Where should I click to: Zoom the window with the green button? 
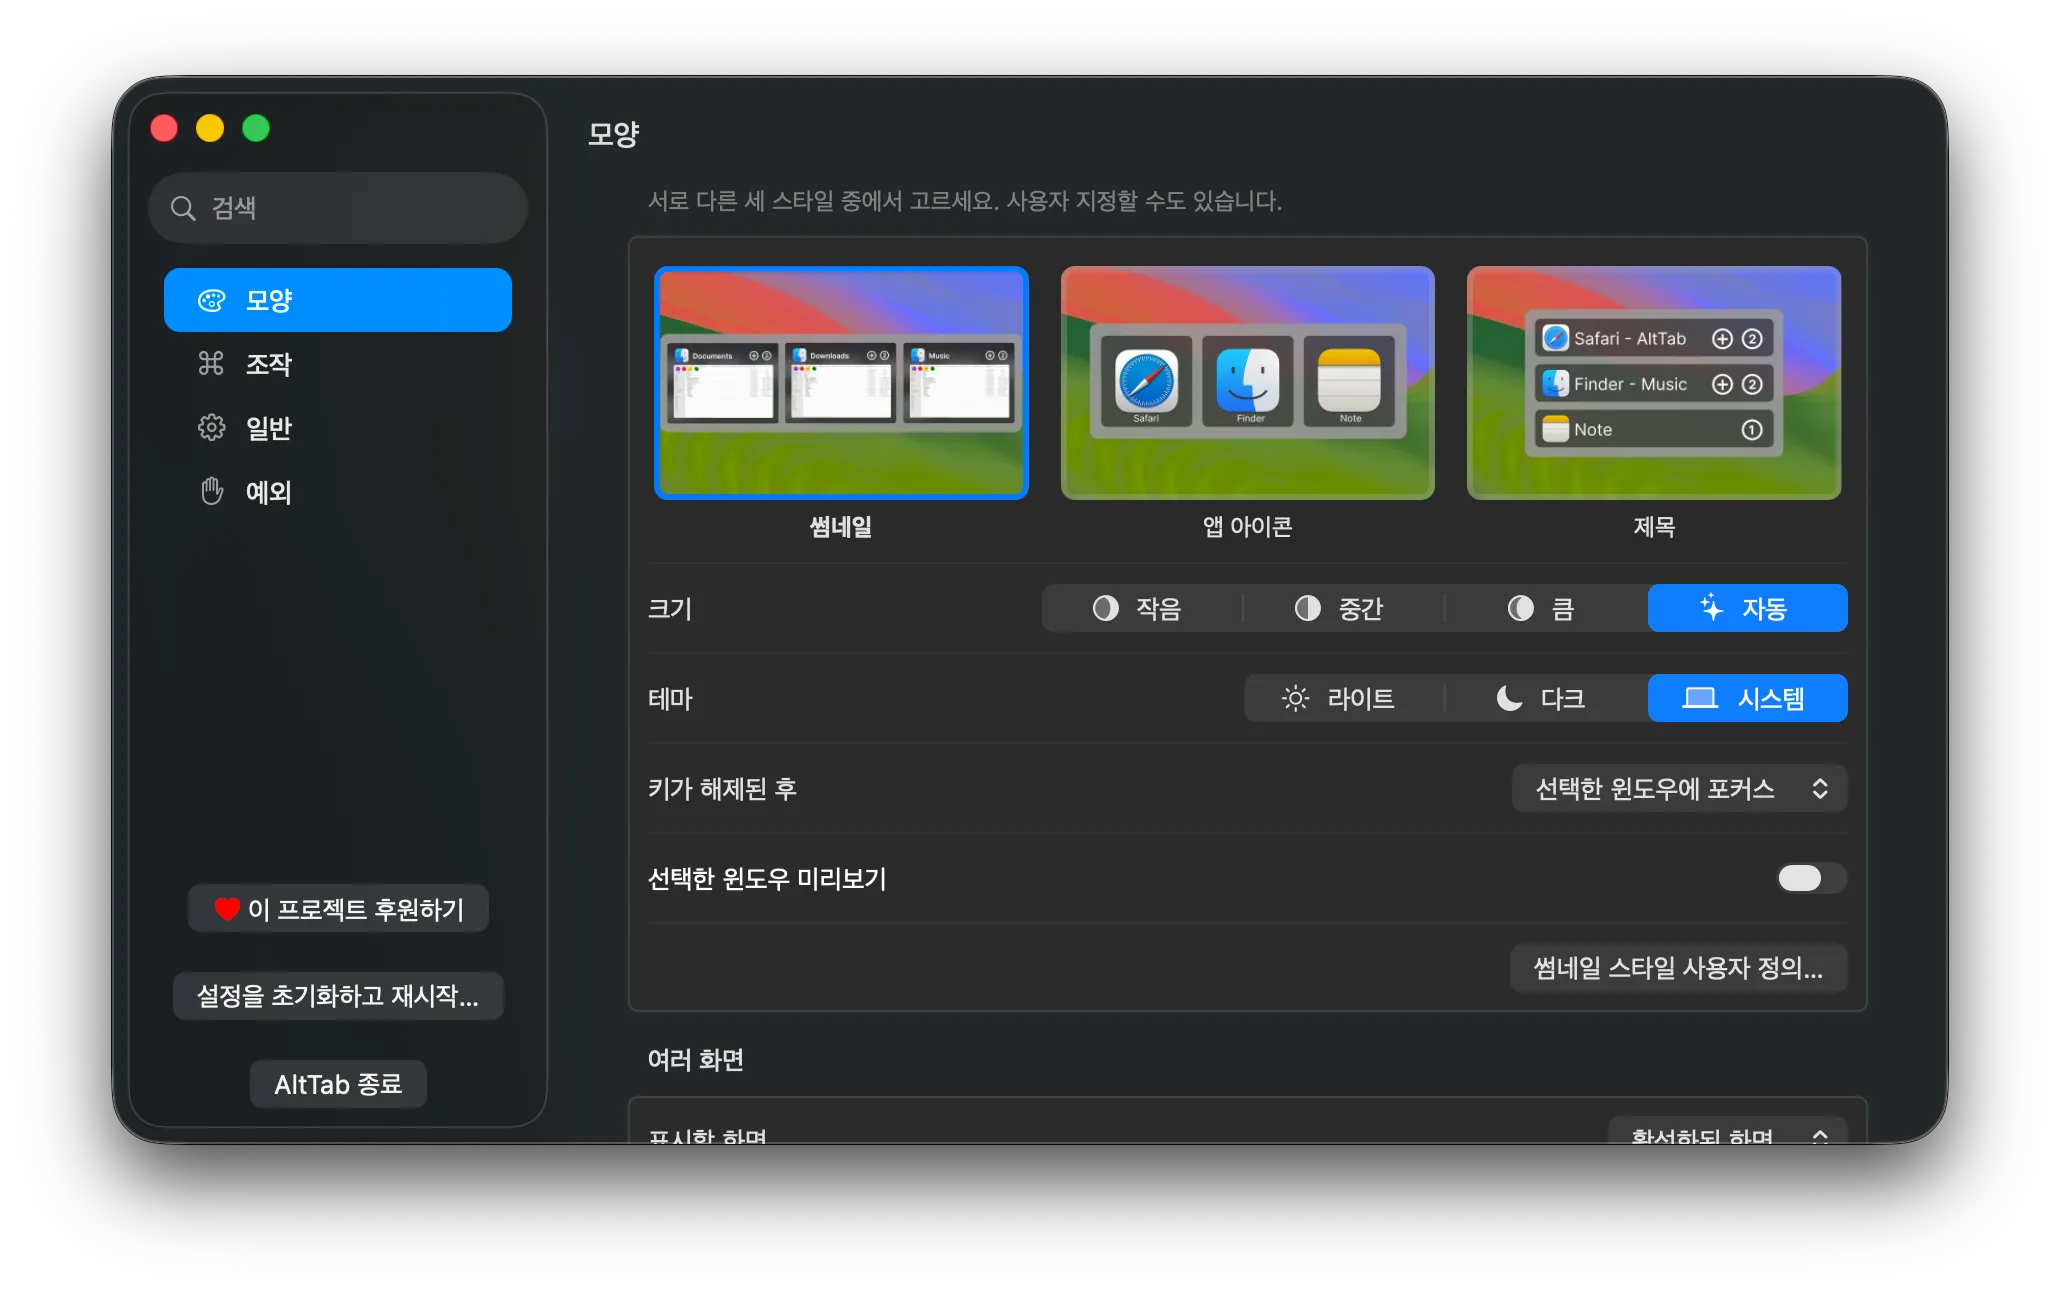click(x=256, y=128)
